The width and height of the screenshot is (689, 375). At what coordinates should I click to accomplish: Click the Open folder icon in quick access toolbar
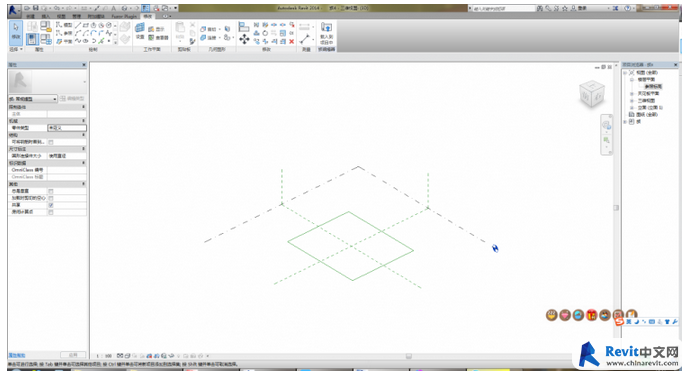pos(28,8)
